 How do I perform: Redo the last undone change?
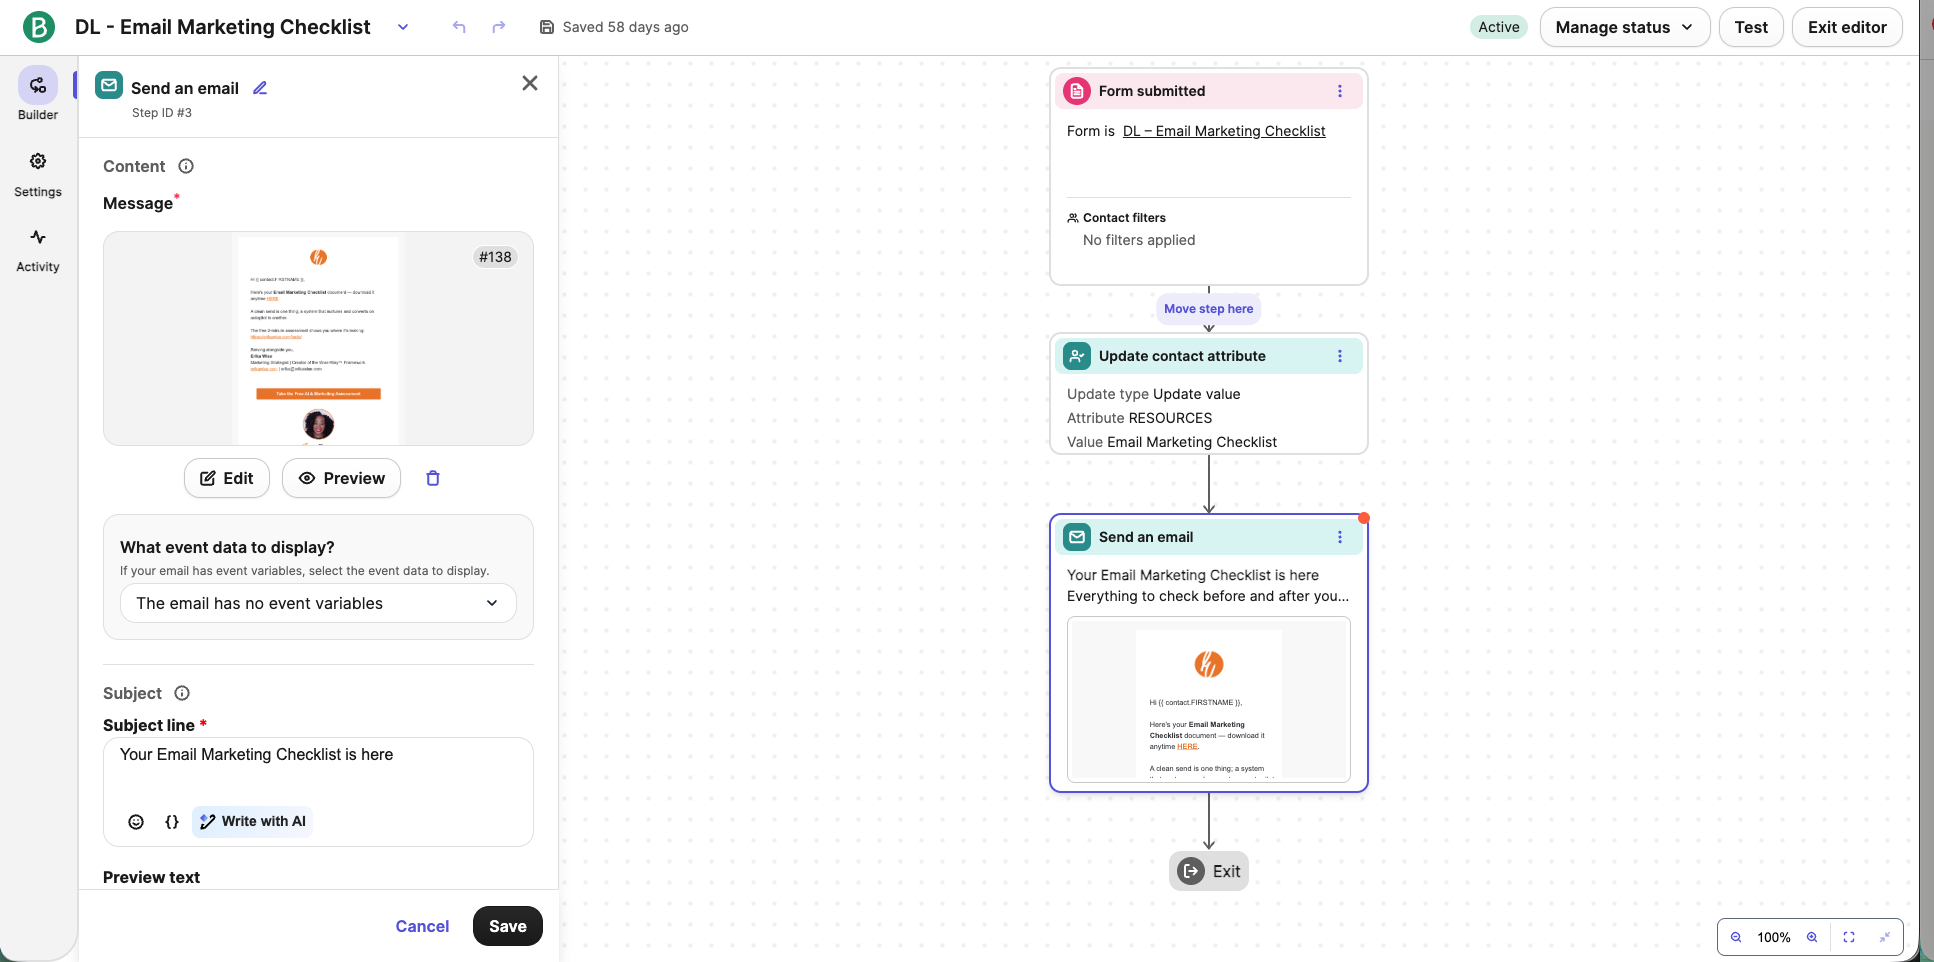tap(499, 27)
